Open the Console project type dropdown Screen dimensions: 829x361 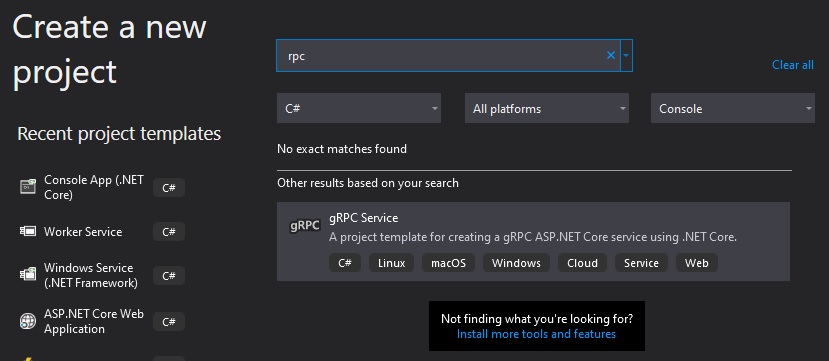[733, 108]
